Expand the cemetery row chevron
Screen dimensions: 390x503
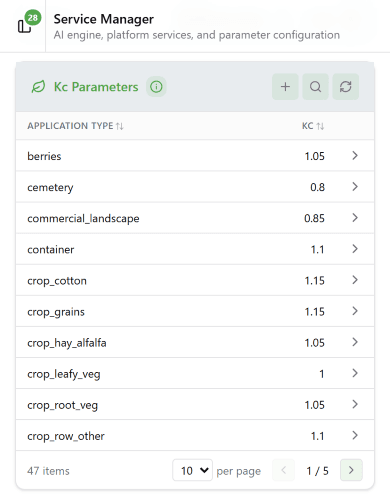click(x=355, y=187)
